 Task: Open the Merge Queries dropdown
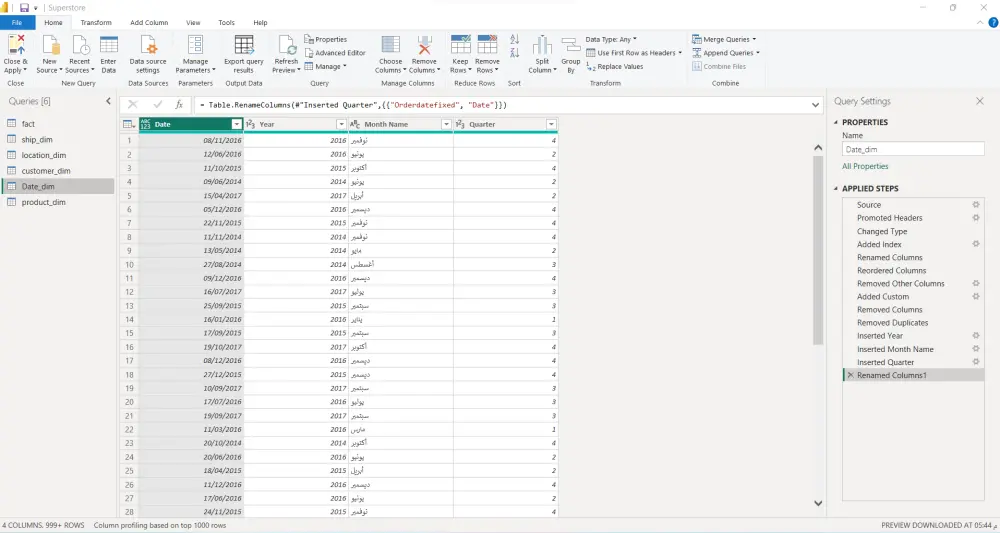pos(724,40)
